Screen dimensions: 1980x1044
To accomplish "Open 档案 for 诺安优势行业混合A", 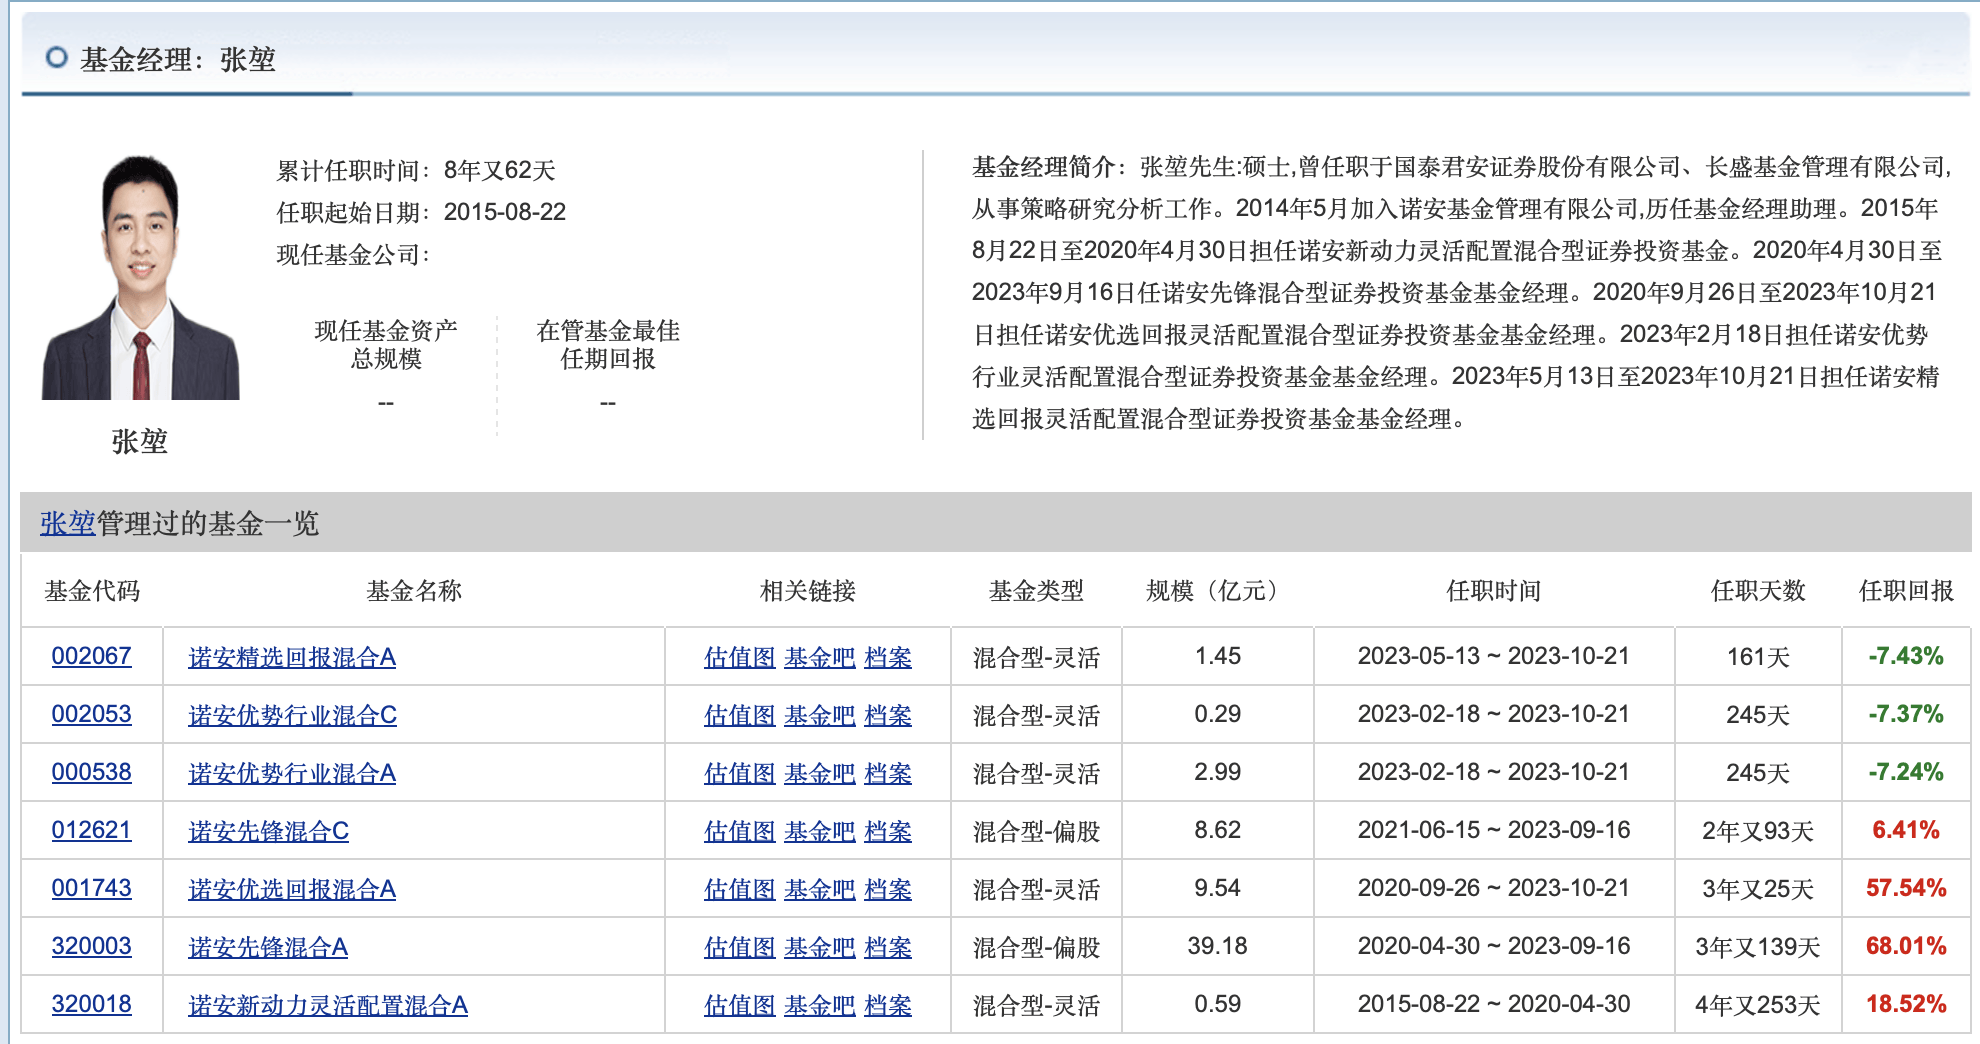I will point(888,773).
